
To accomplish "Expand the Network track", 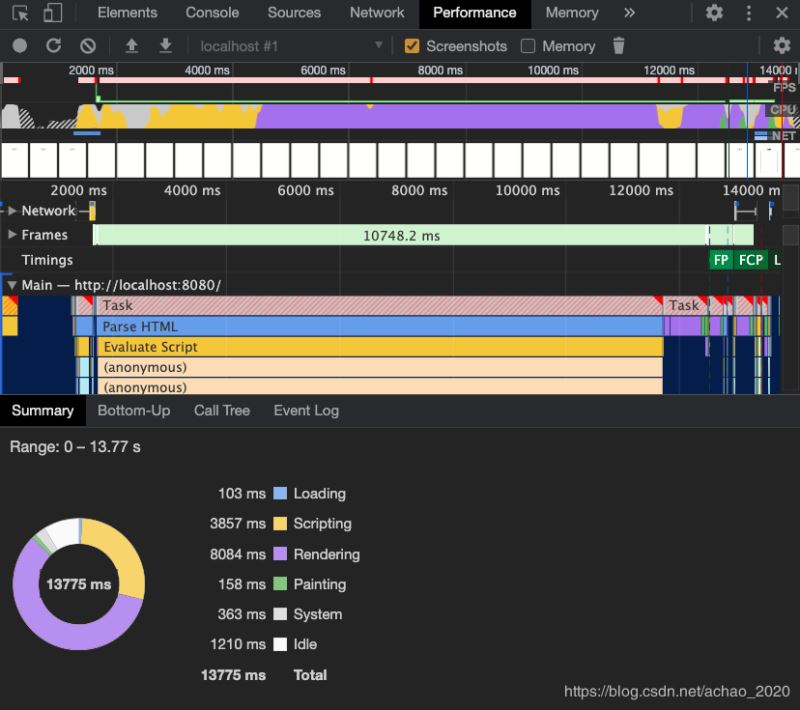I will (x=12, y=211).
